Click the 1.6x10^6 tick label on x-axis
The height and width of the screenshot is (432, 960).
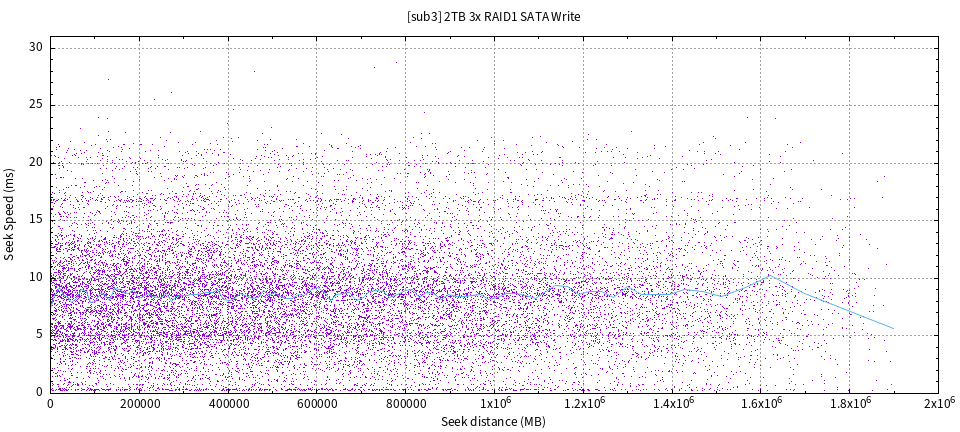click(760, 402)
